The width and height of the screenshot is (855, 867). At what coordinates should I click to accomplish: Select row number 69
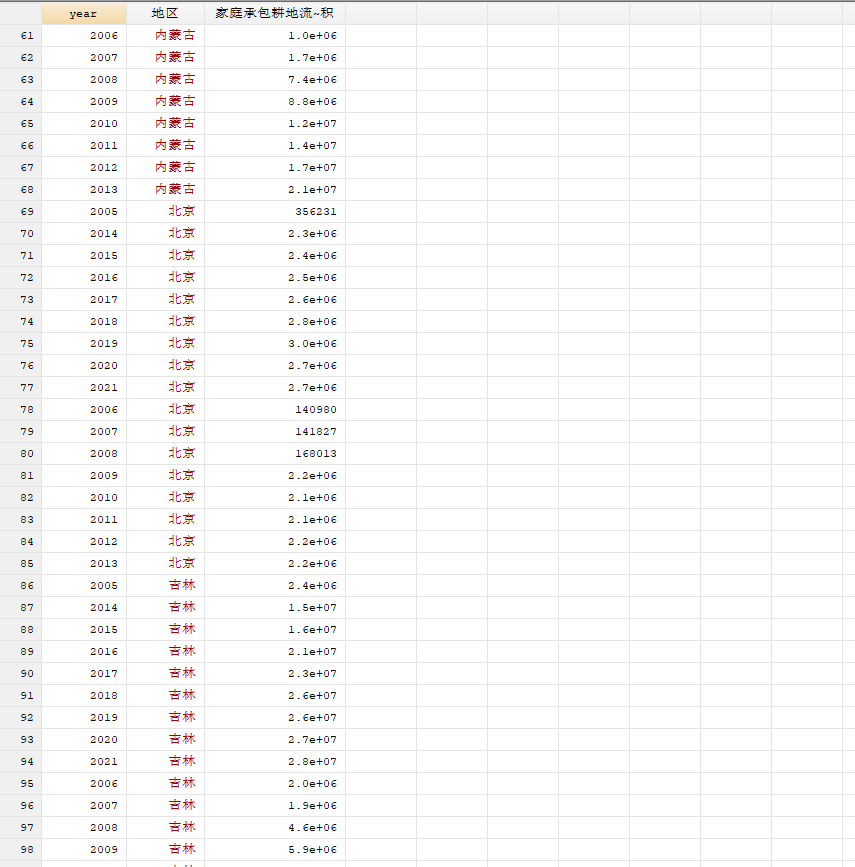tap(21, 211)
